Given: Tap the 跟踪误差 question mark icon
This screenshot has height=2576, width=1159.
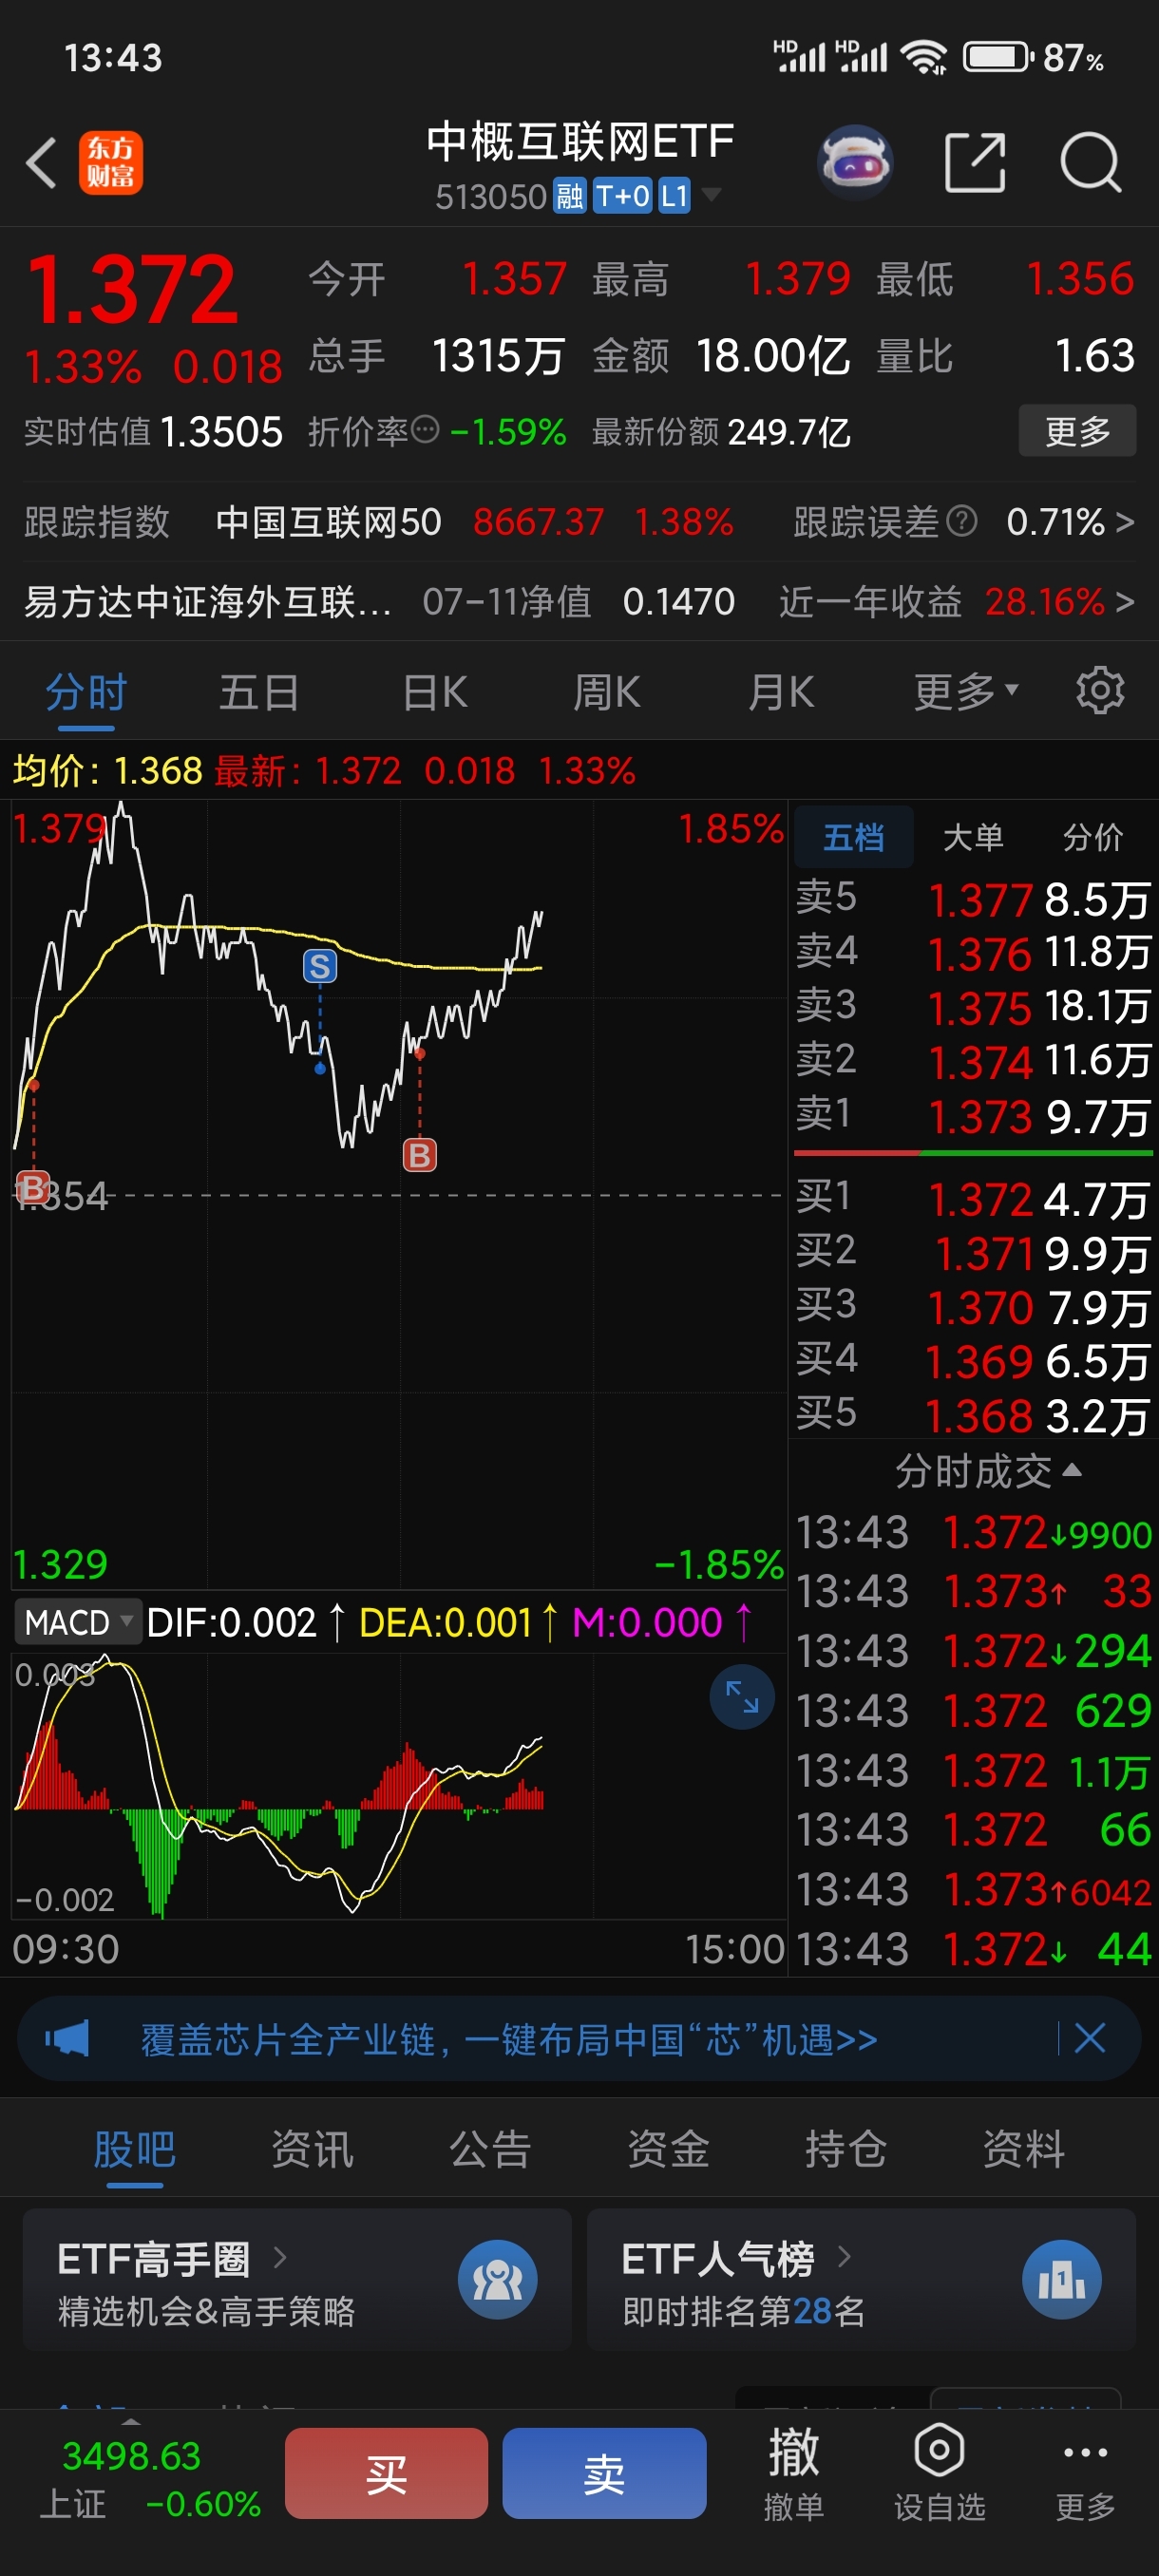Looking at the screenshot, I should [x=961, y=521].
